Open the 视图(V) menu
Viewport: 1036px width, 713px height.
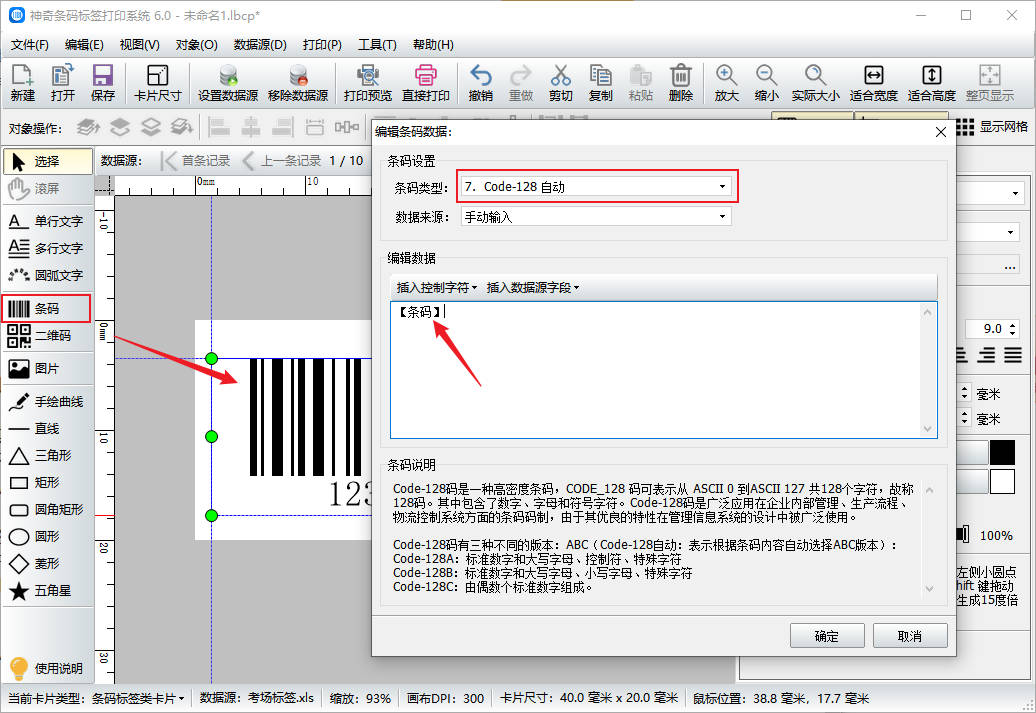pos(139,44)
